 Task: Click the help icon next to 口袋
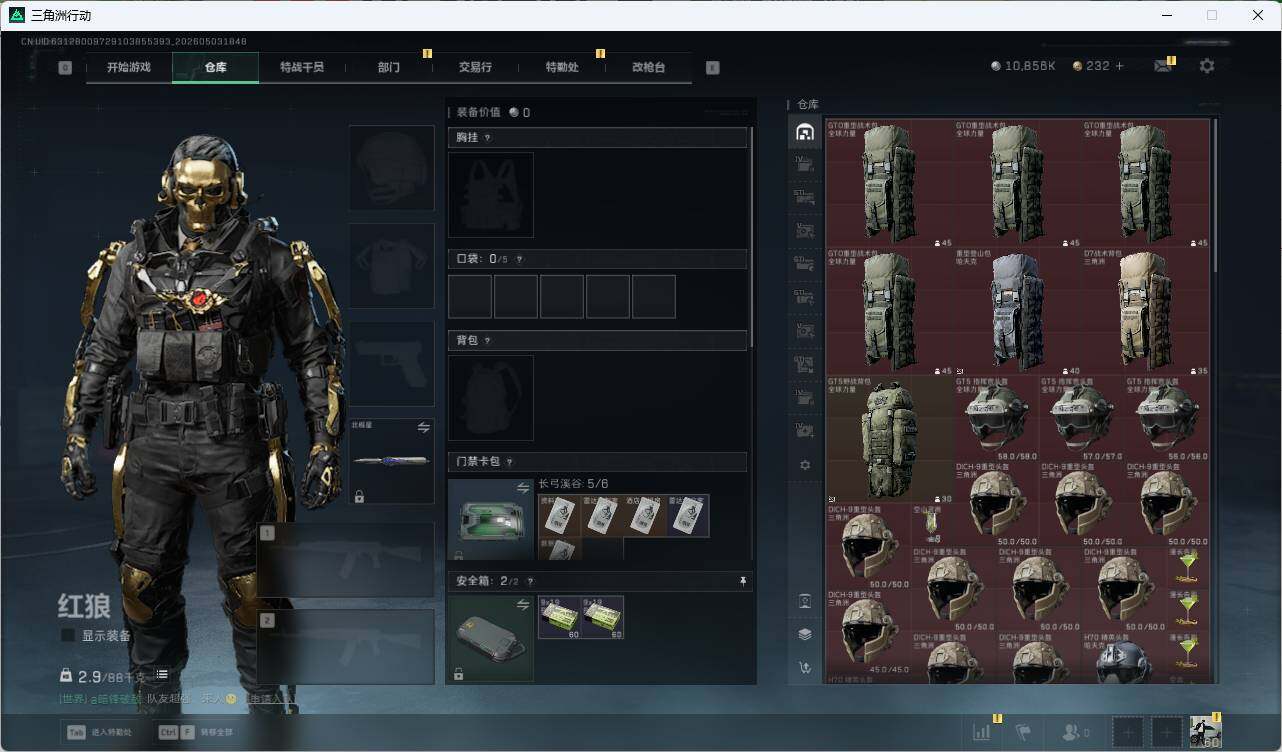tap(519, 259)
